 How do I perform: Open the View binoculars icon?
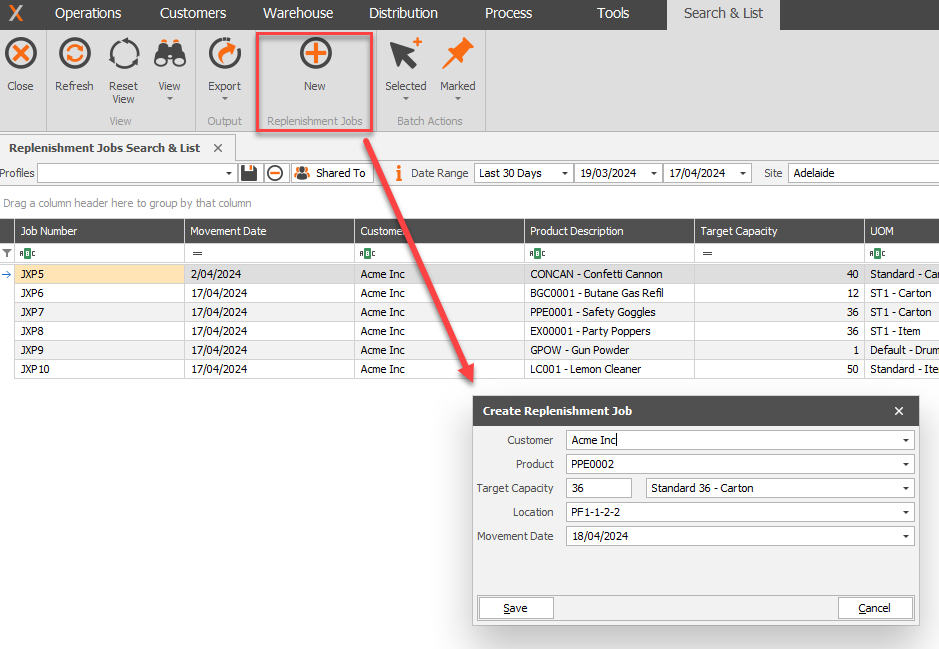(x=169, y=54)
